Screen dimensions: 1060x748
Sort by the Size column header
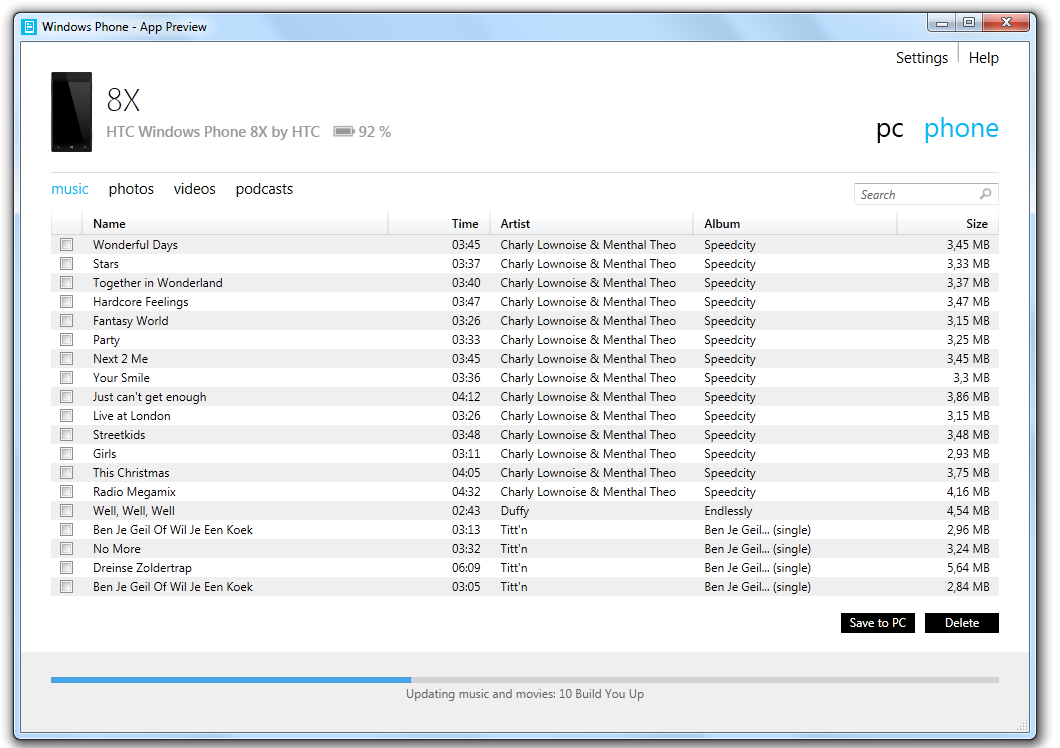point(948,223)
